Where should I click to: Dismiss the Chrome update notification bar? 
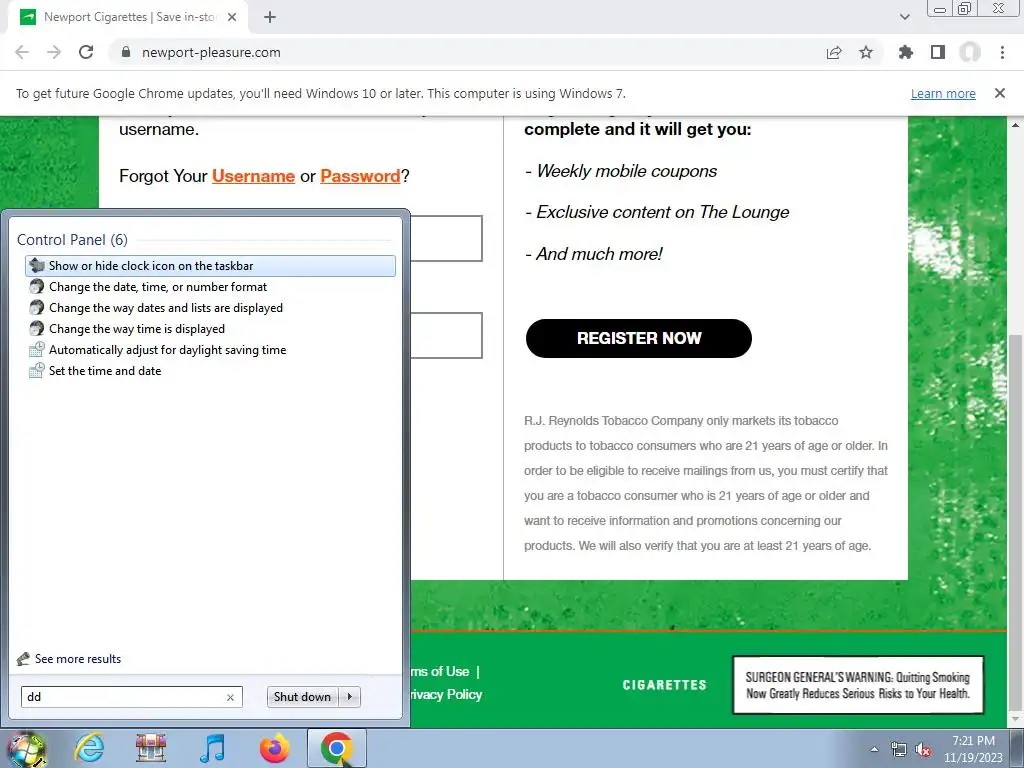point(1000,93)
